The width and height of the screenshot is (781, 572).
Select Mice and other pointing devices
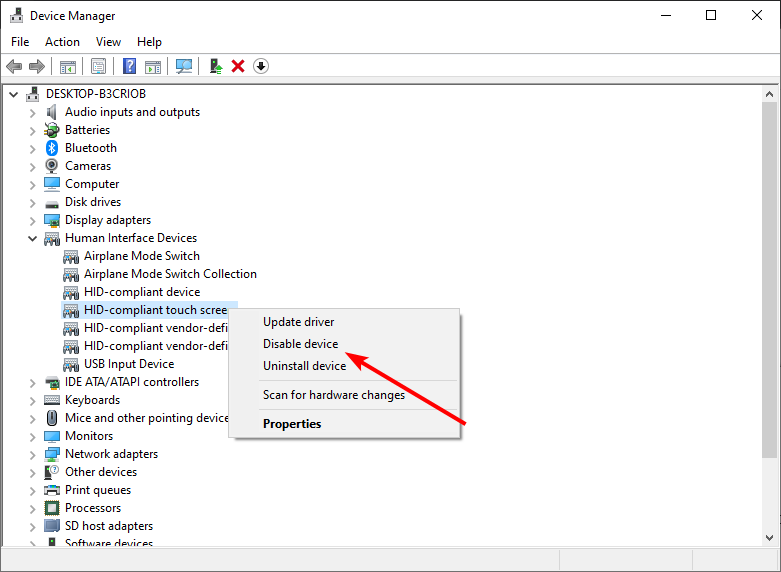coord(146,418)
